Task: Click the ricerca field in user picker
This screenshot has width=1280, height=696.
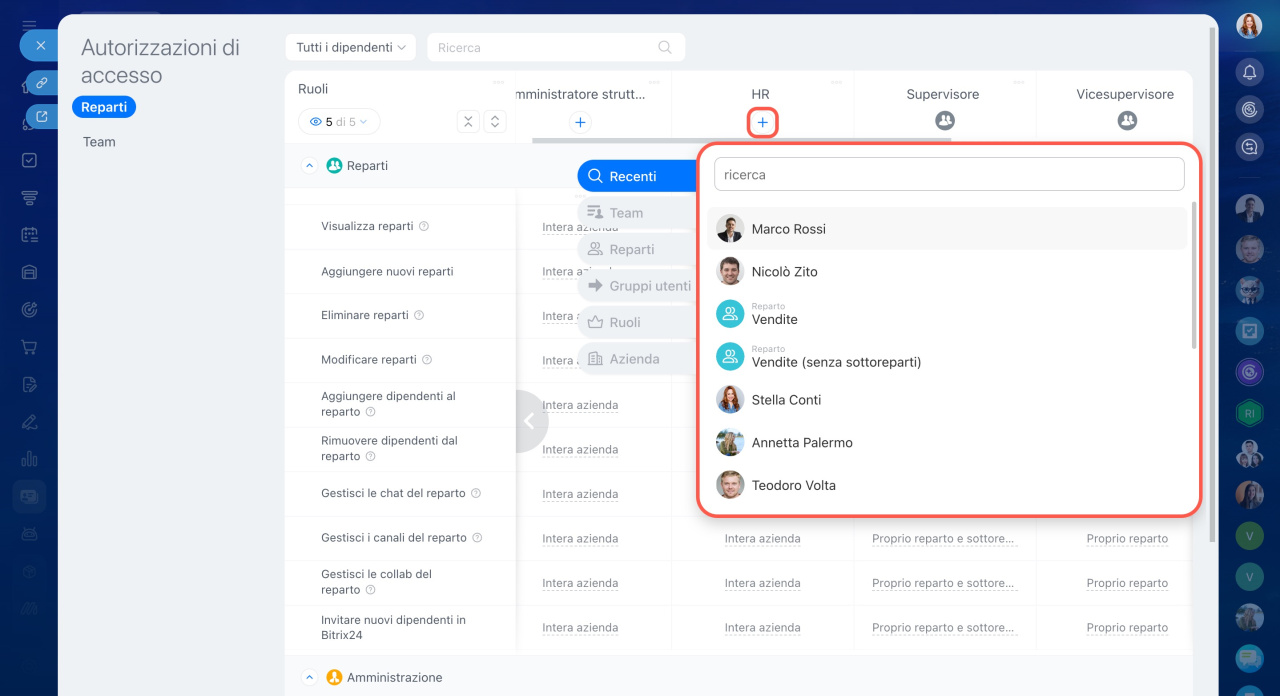Action: 948,174
